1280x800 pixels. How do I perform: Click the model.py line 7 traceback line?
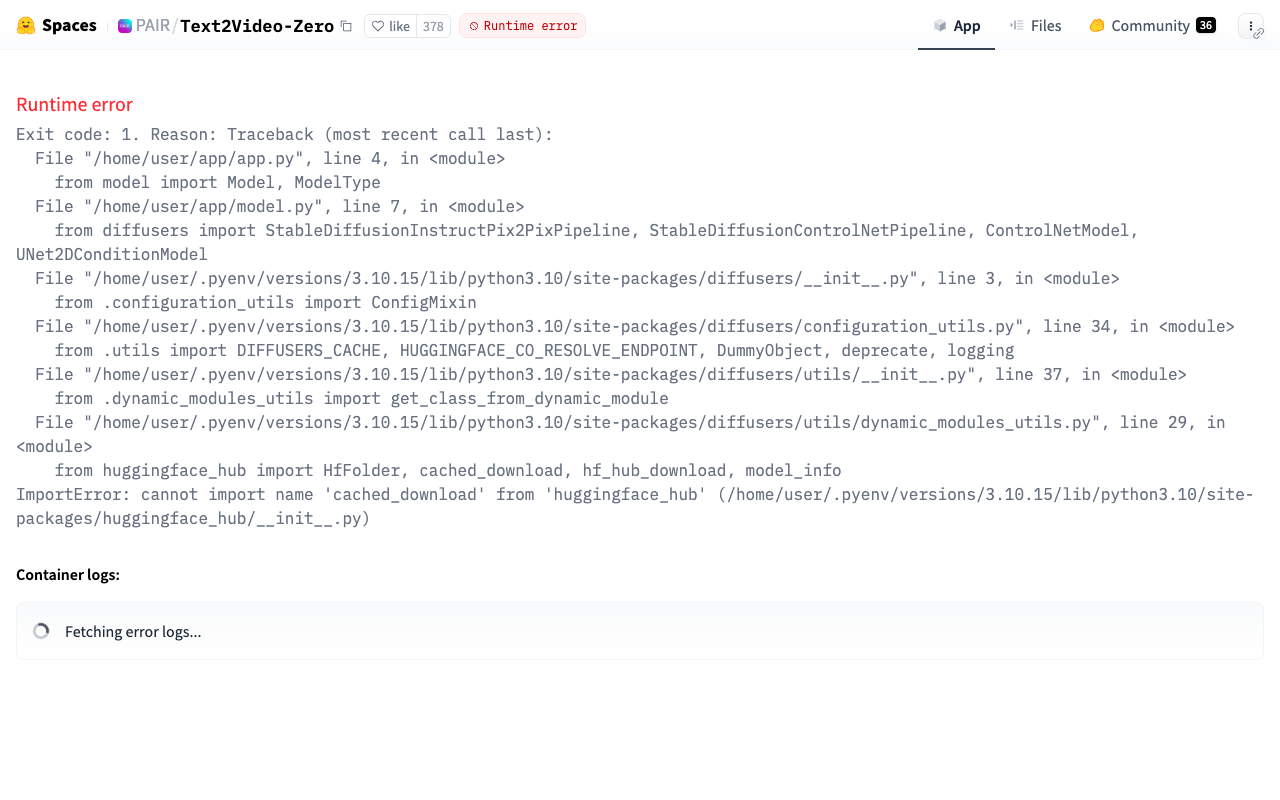[x=280, y=207]
